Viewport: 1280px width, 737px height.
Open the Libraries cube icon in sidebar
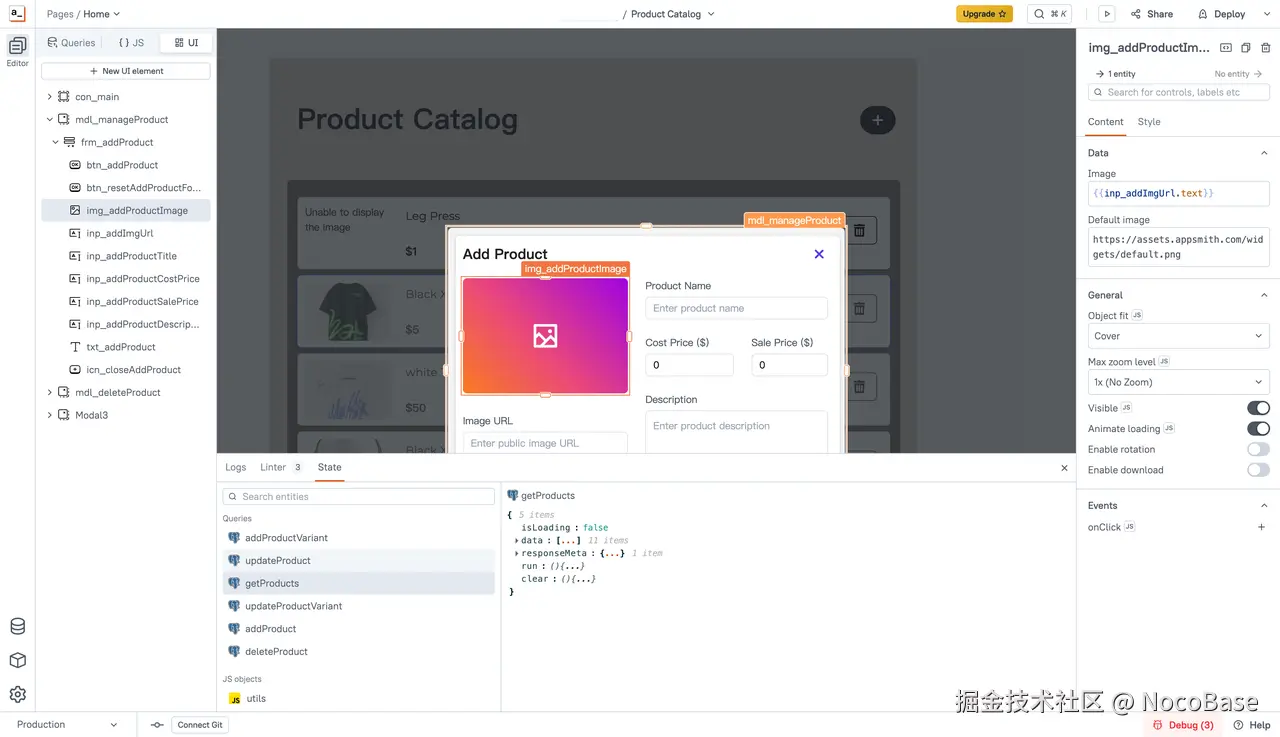(x=17, y=661)
